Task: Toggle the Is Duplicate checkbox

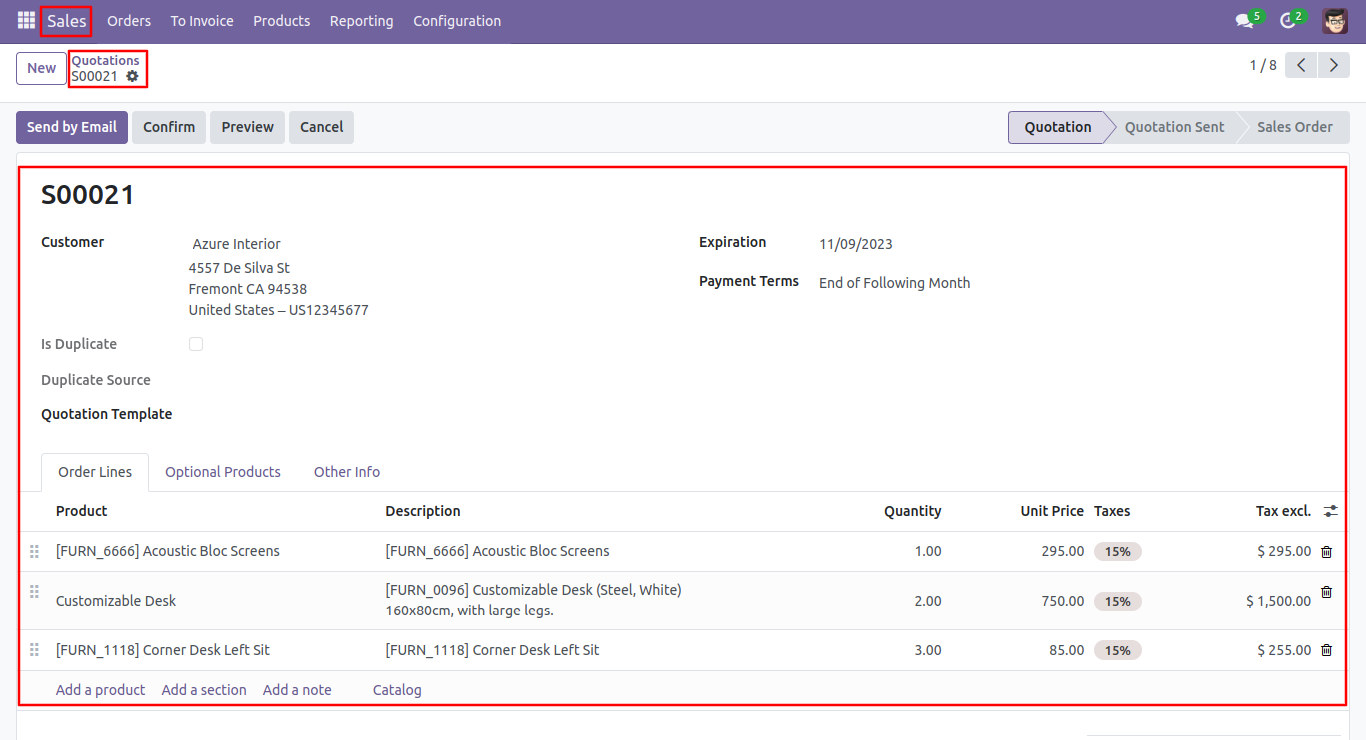Action: pos(196,344)
